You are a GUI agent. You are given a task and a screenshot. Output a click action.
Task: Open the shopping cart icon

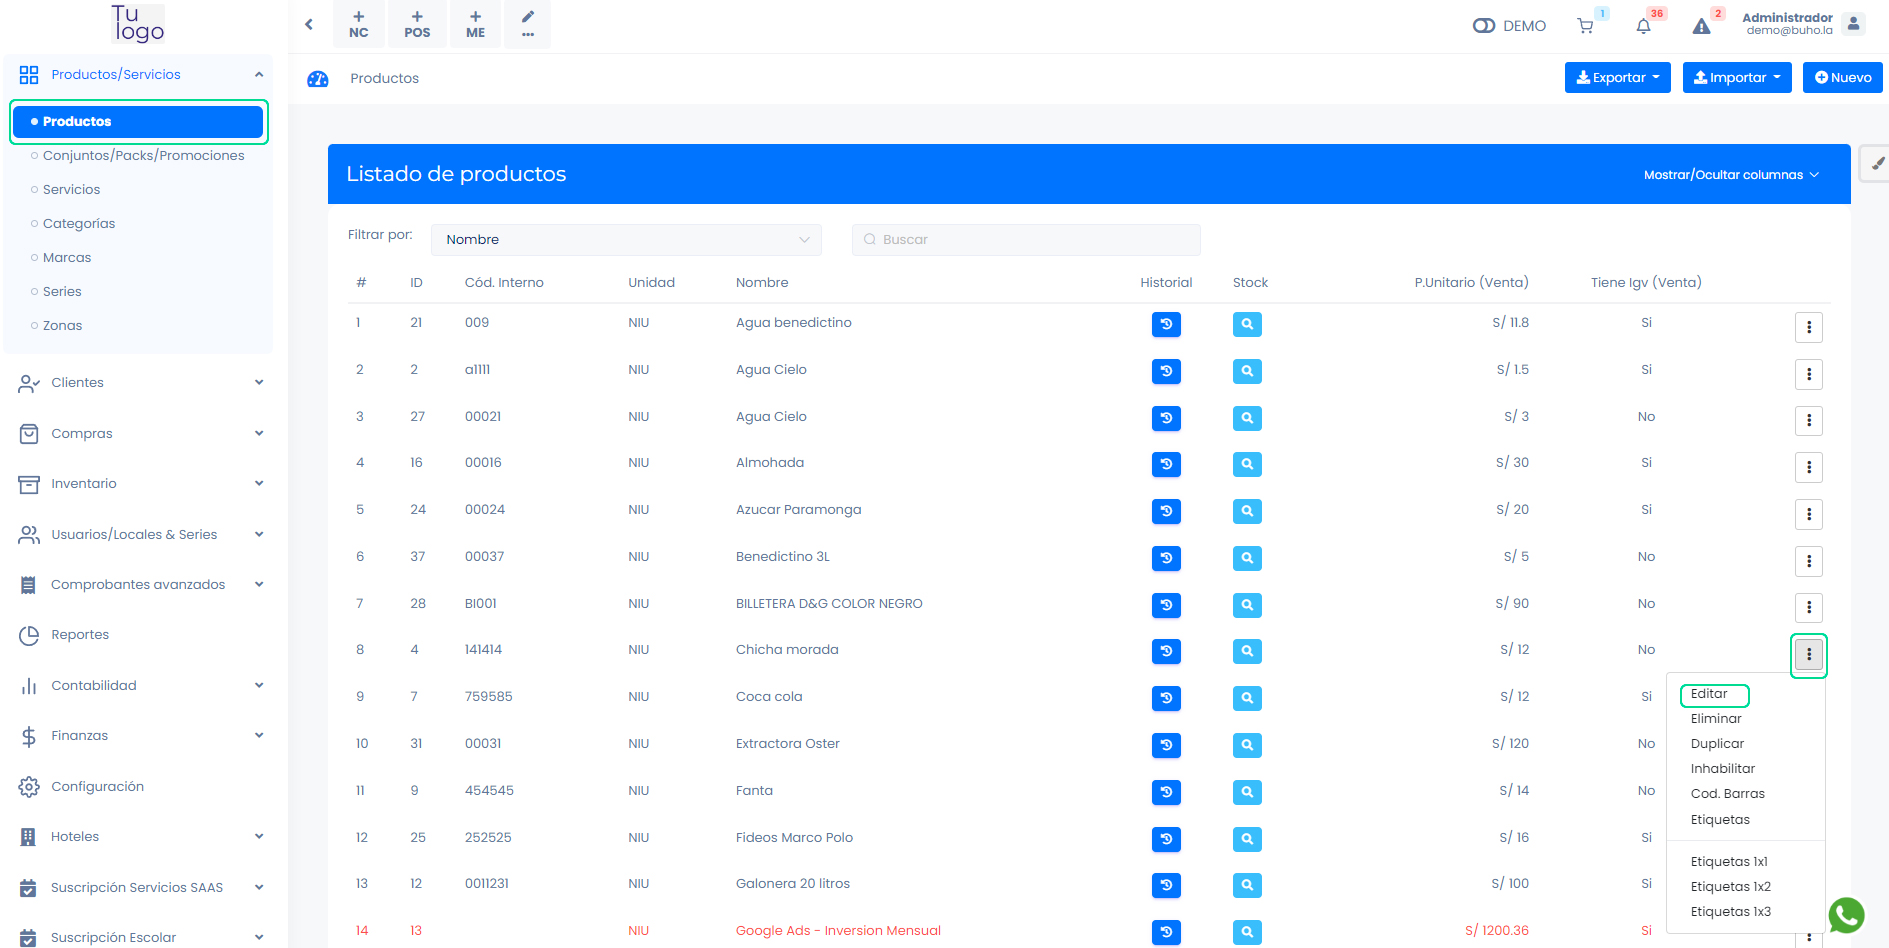[1585, 26]
